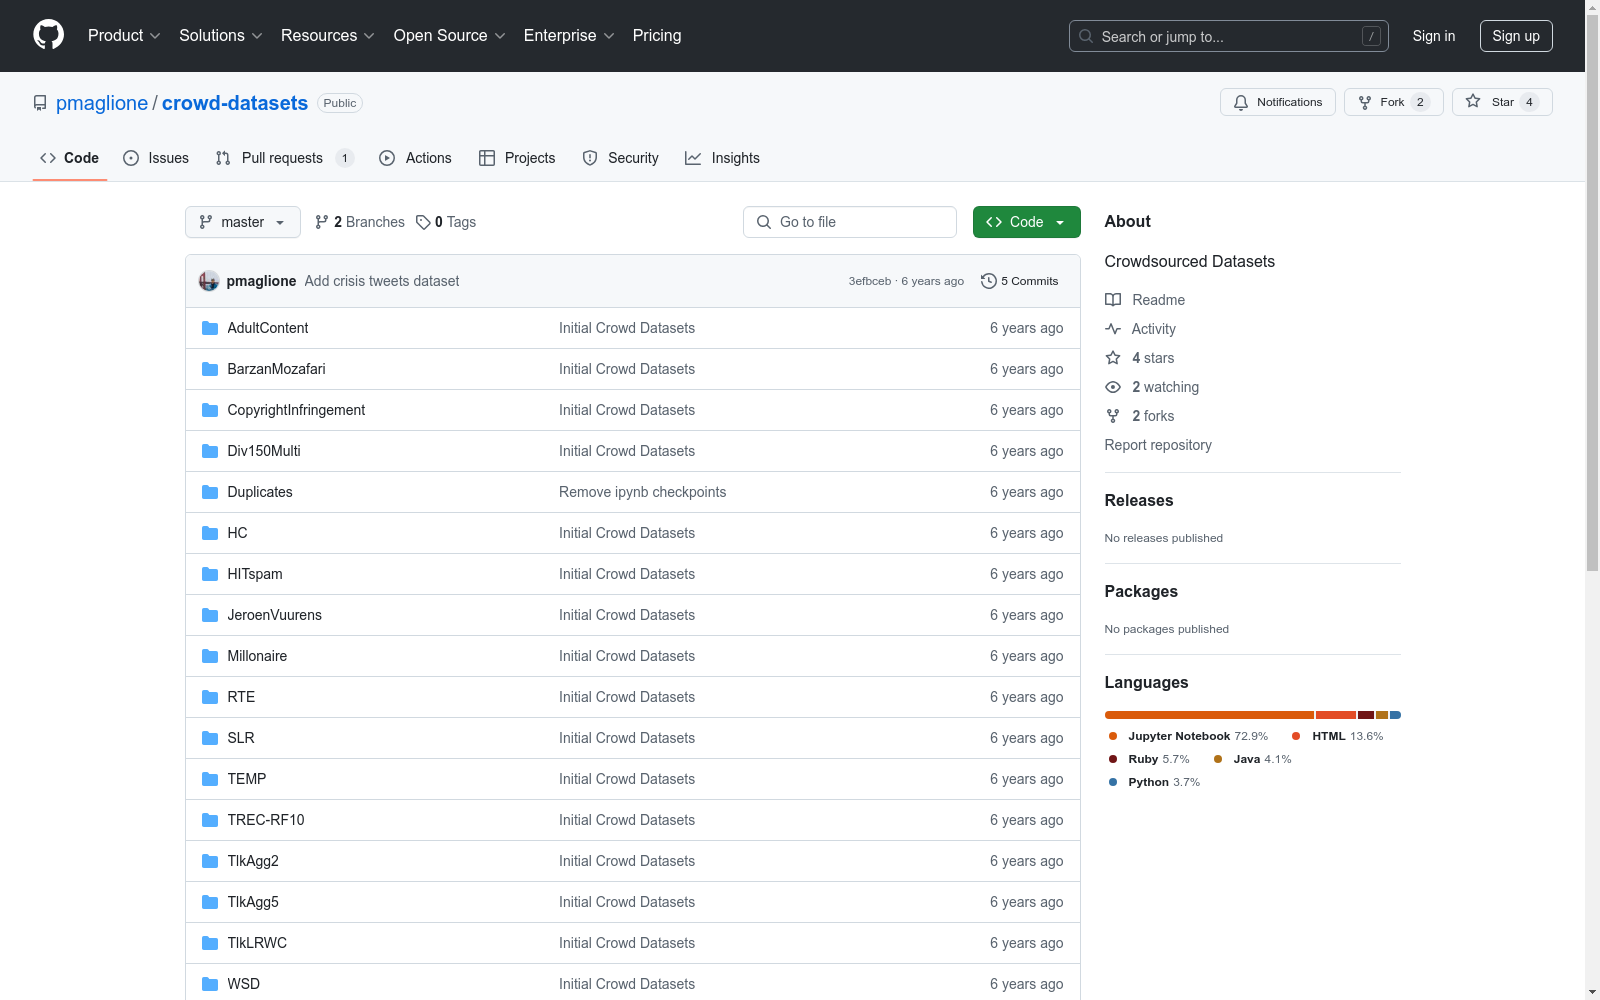
Task: Click the Activity pulse icon
Action: 1113,329
